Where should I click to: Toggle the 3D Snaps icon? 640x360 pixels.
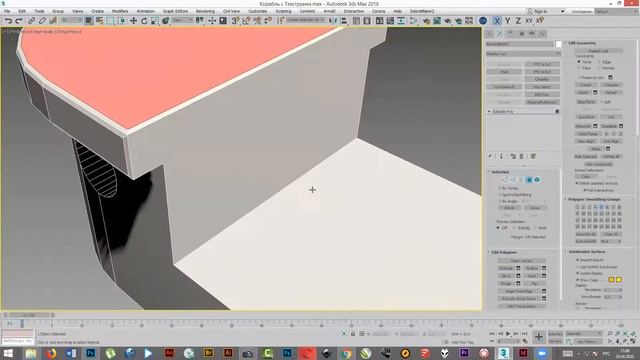[235, 20]
